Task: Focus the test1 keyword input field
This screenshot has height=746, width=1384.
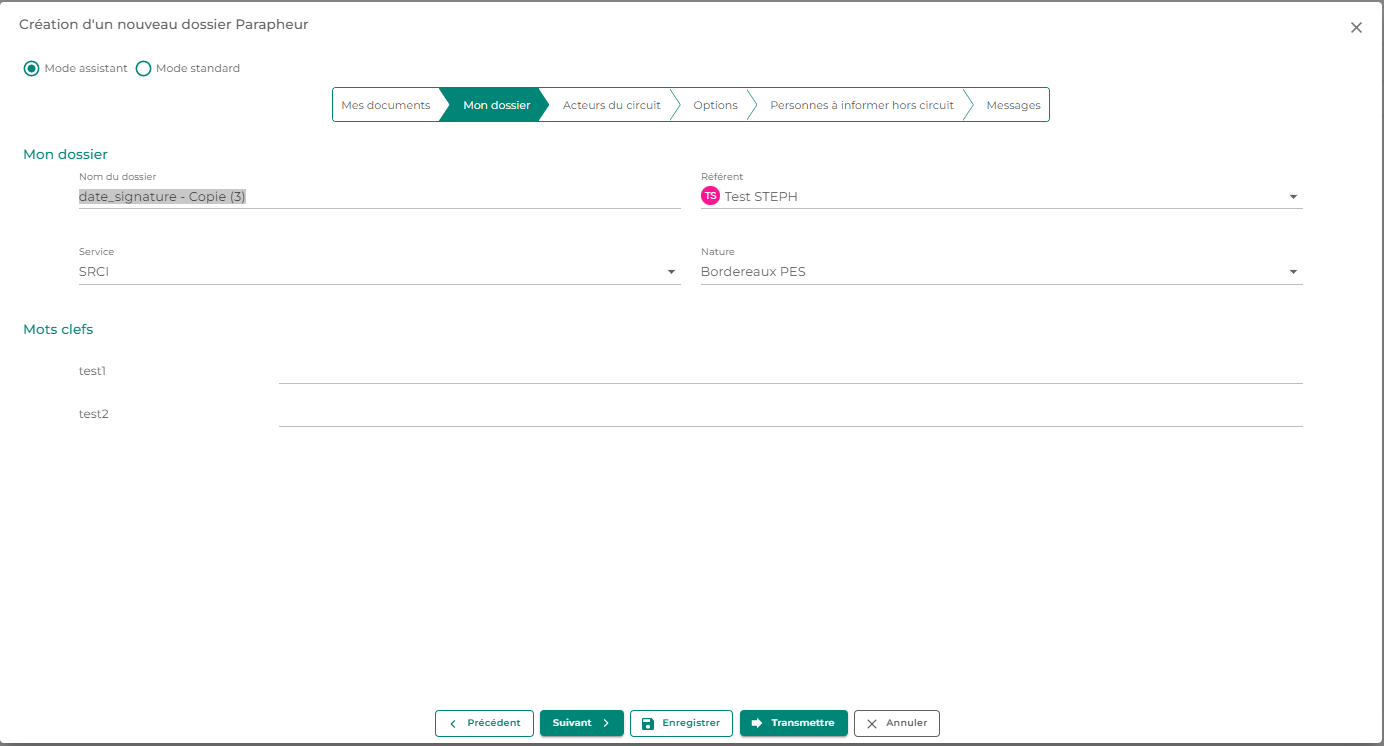Action: coord(790,371)
